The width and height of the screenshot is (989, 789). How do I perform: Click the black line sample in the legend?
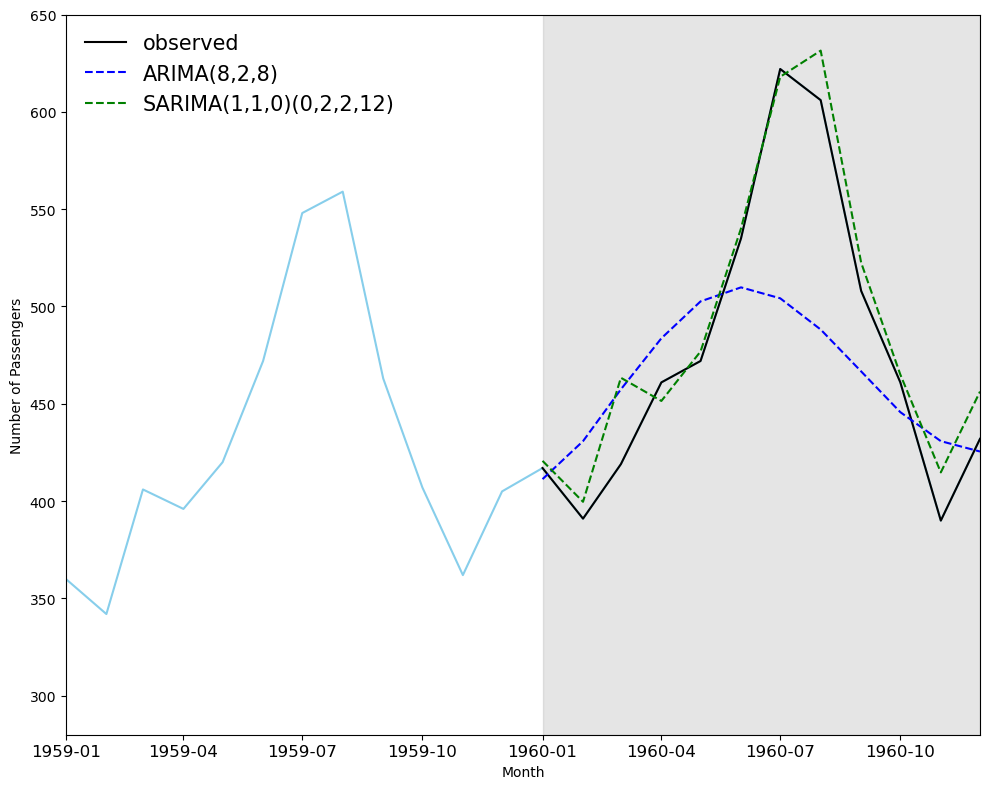tap(105, 43)
